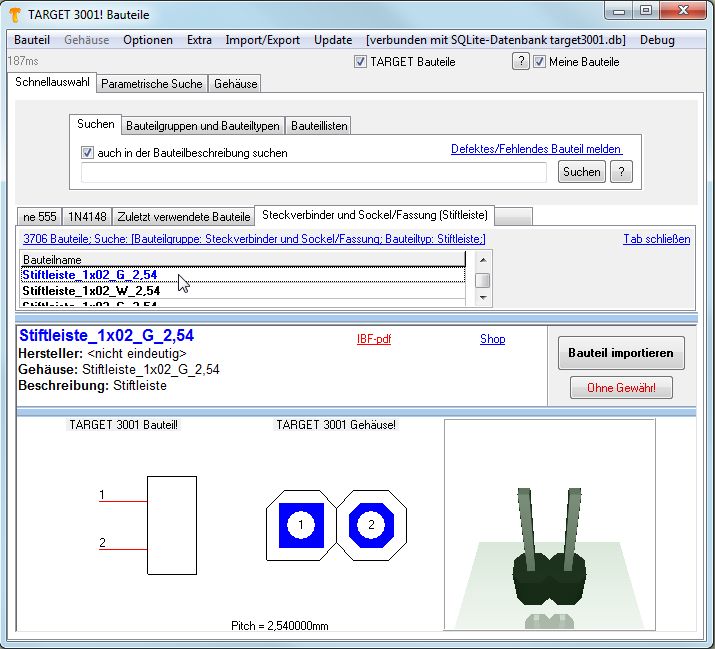Toggle the TARGET Bauteile checkbox
Viewport: 715px width, 649px height.
(x=361, y=62)
